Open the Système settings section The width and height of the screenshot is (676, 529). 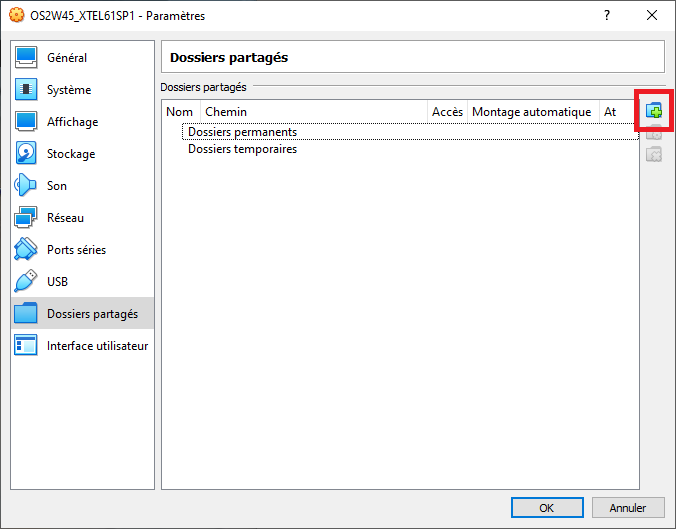click(69, 90)
